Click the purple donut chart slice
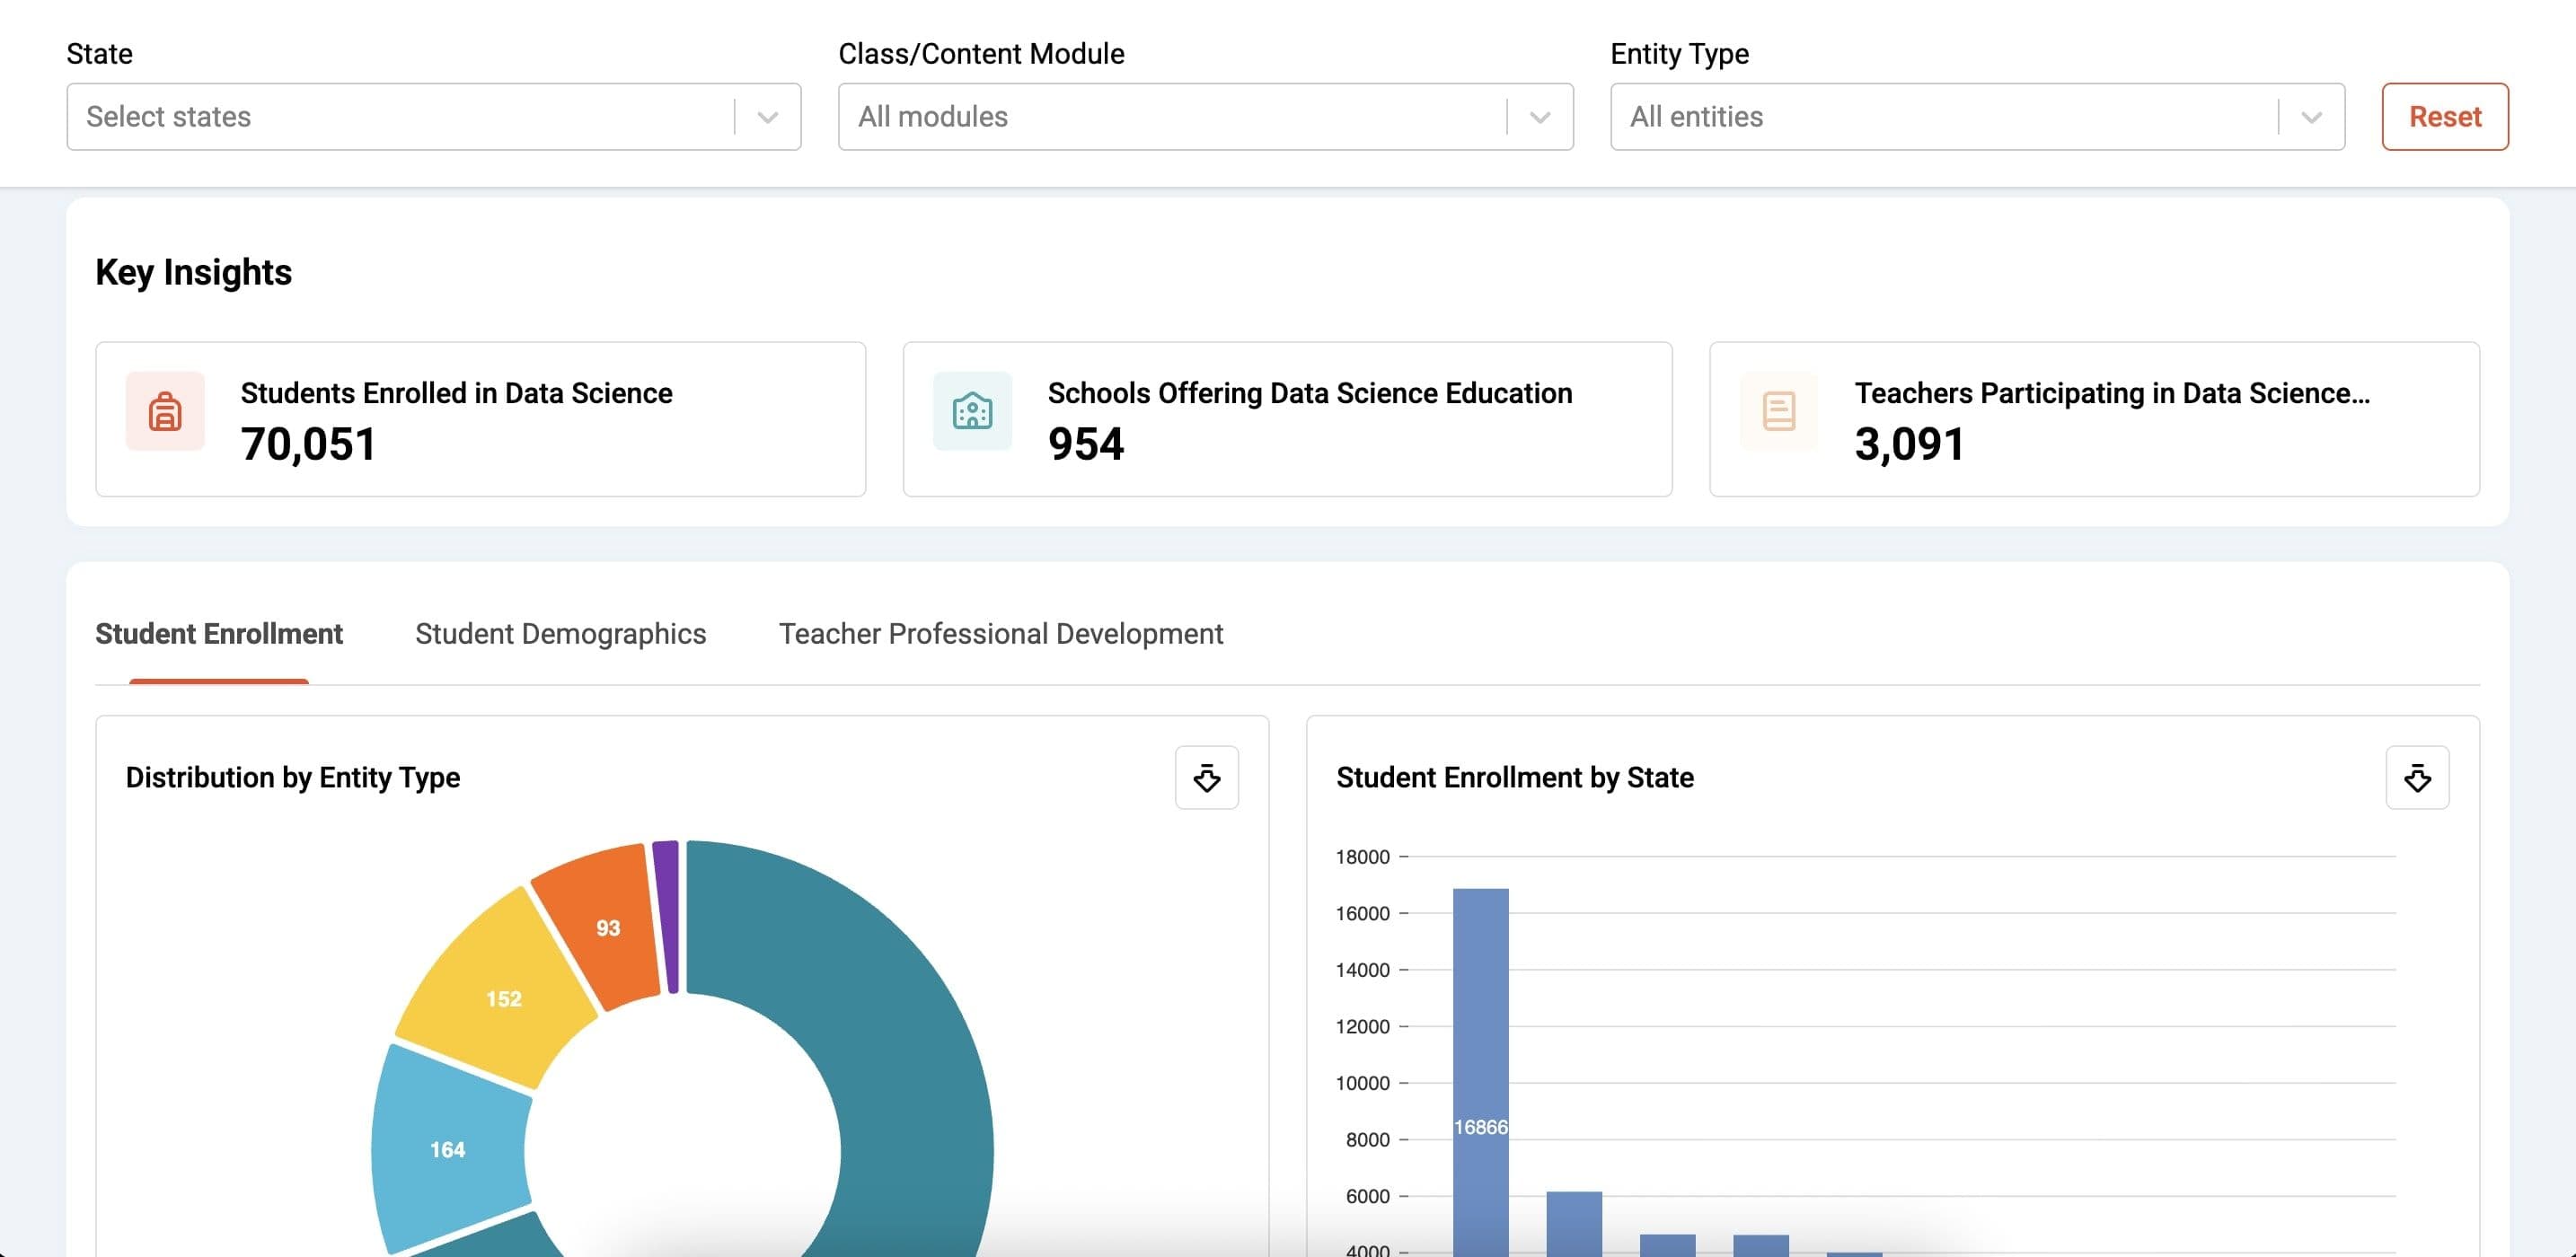 pyautogui.click(x=667, y=915)
